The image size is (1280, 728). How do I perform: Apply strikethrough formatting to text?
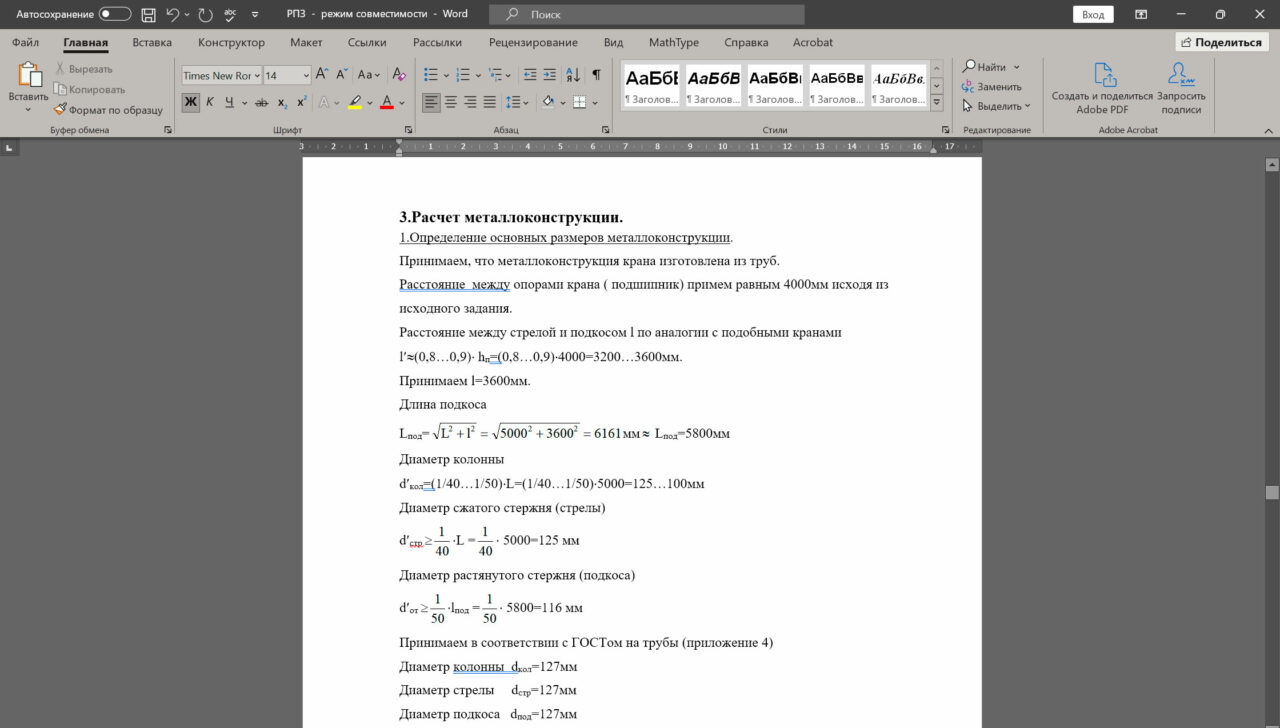261,102
